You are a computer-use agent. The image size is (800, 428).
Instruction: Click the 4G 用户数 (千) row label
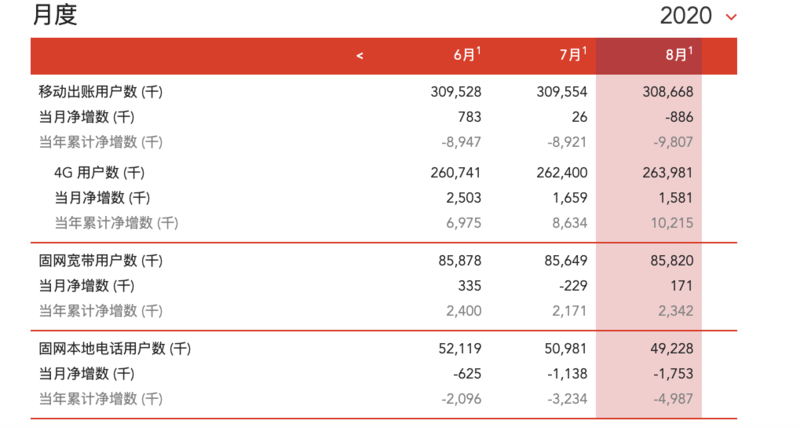108,172
